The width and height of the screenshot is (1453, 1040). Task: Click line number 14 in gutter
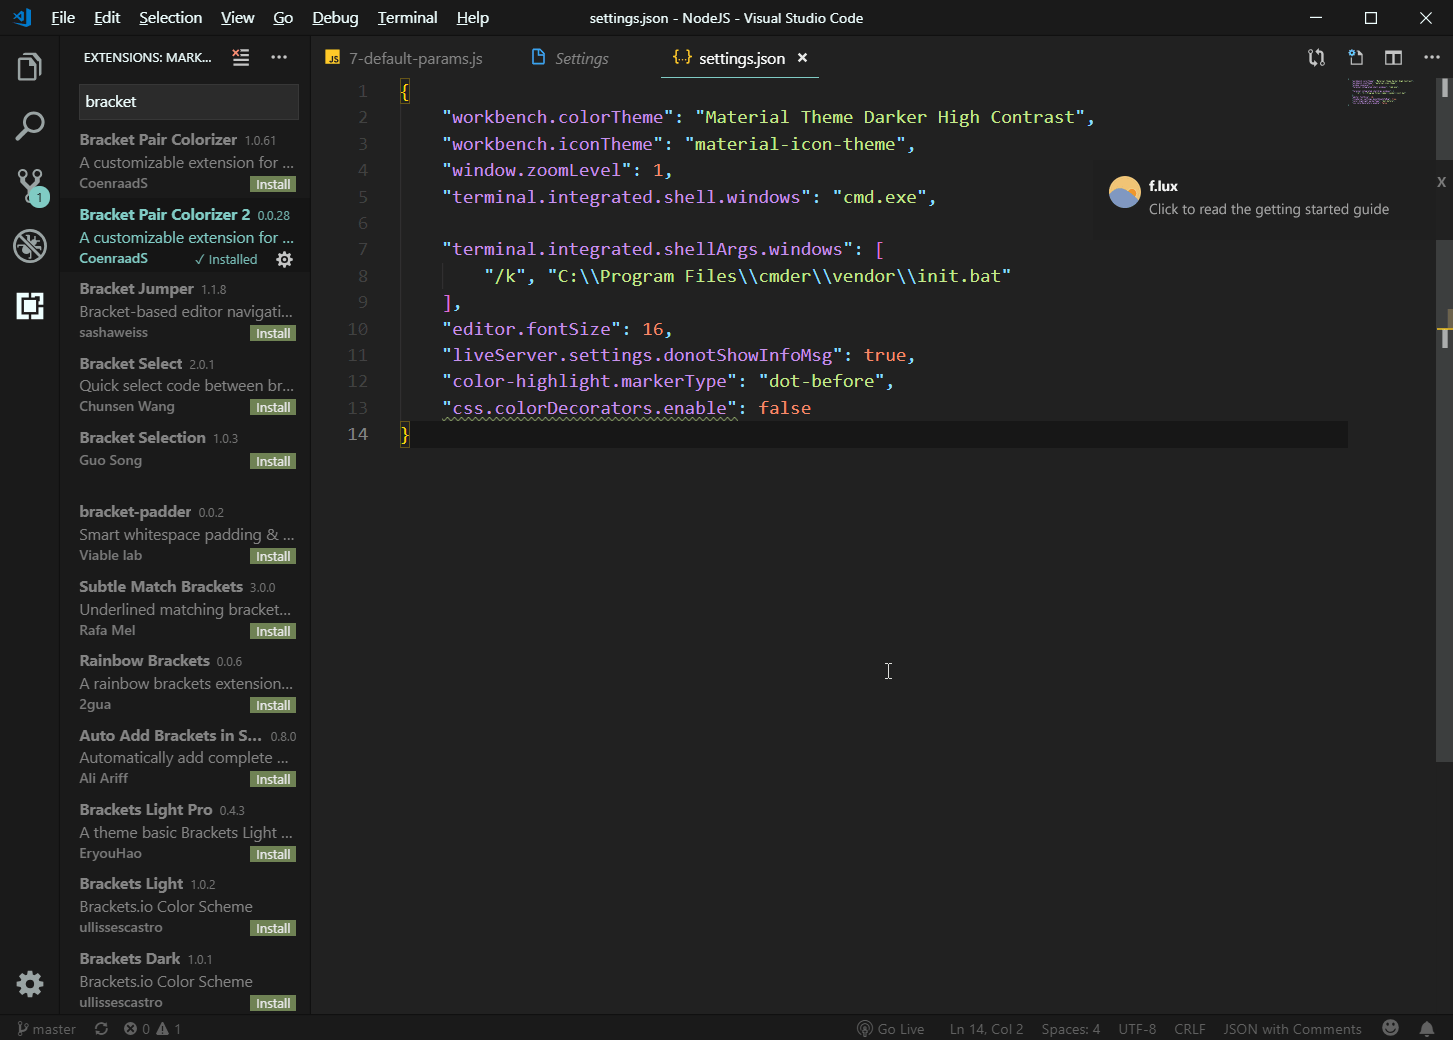pos(357,434)
